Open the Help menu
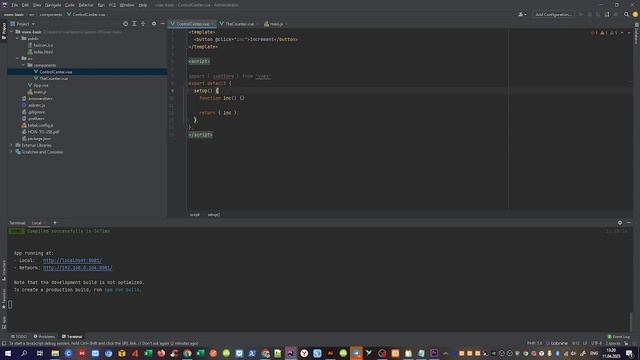Screen dimensions: 640x360 (x=142, y=5)
